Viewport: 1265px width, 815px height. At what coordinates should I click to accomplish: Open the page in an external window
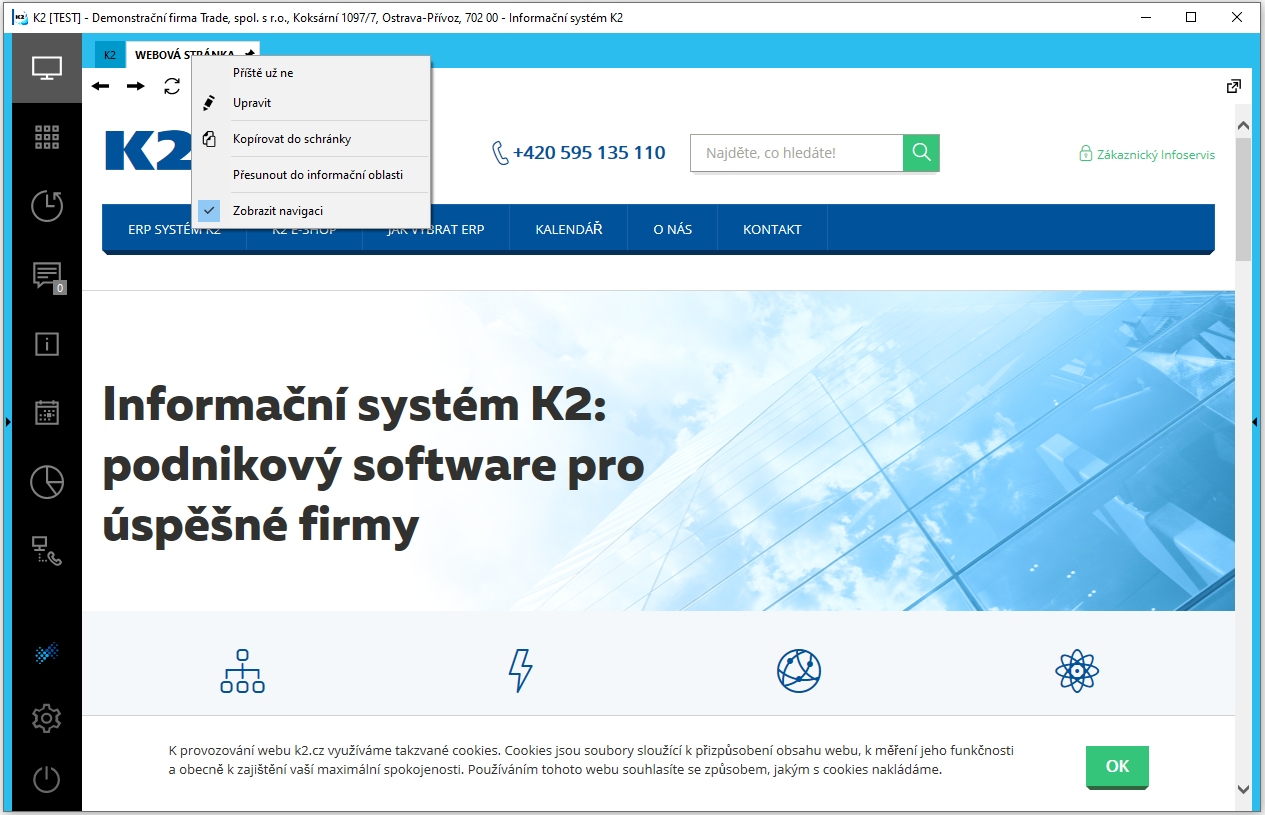1233,86
